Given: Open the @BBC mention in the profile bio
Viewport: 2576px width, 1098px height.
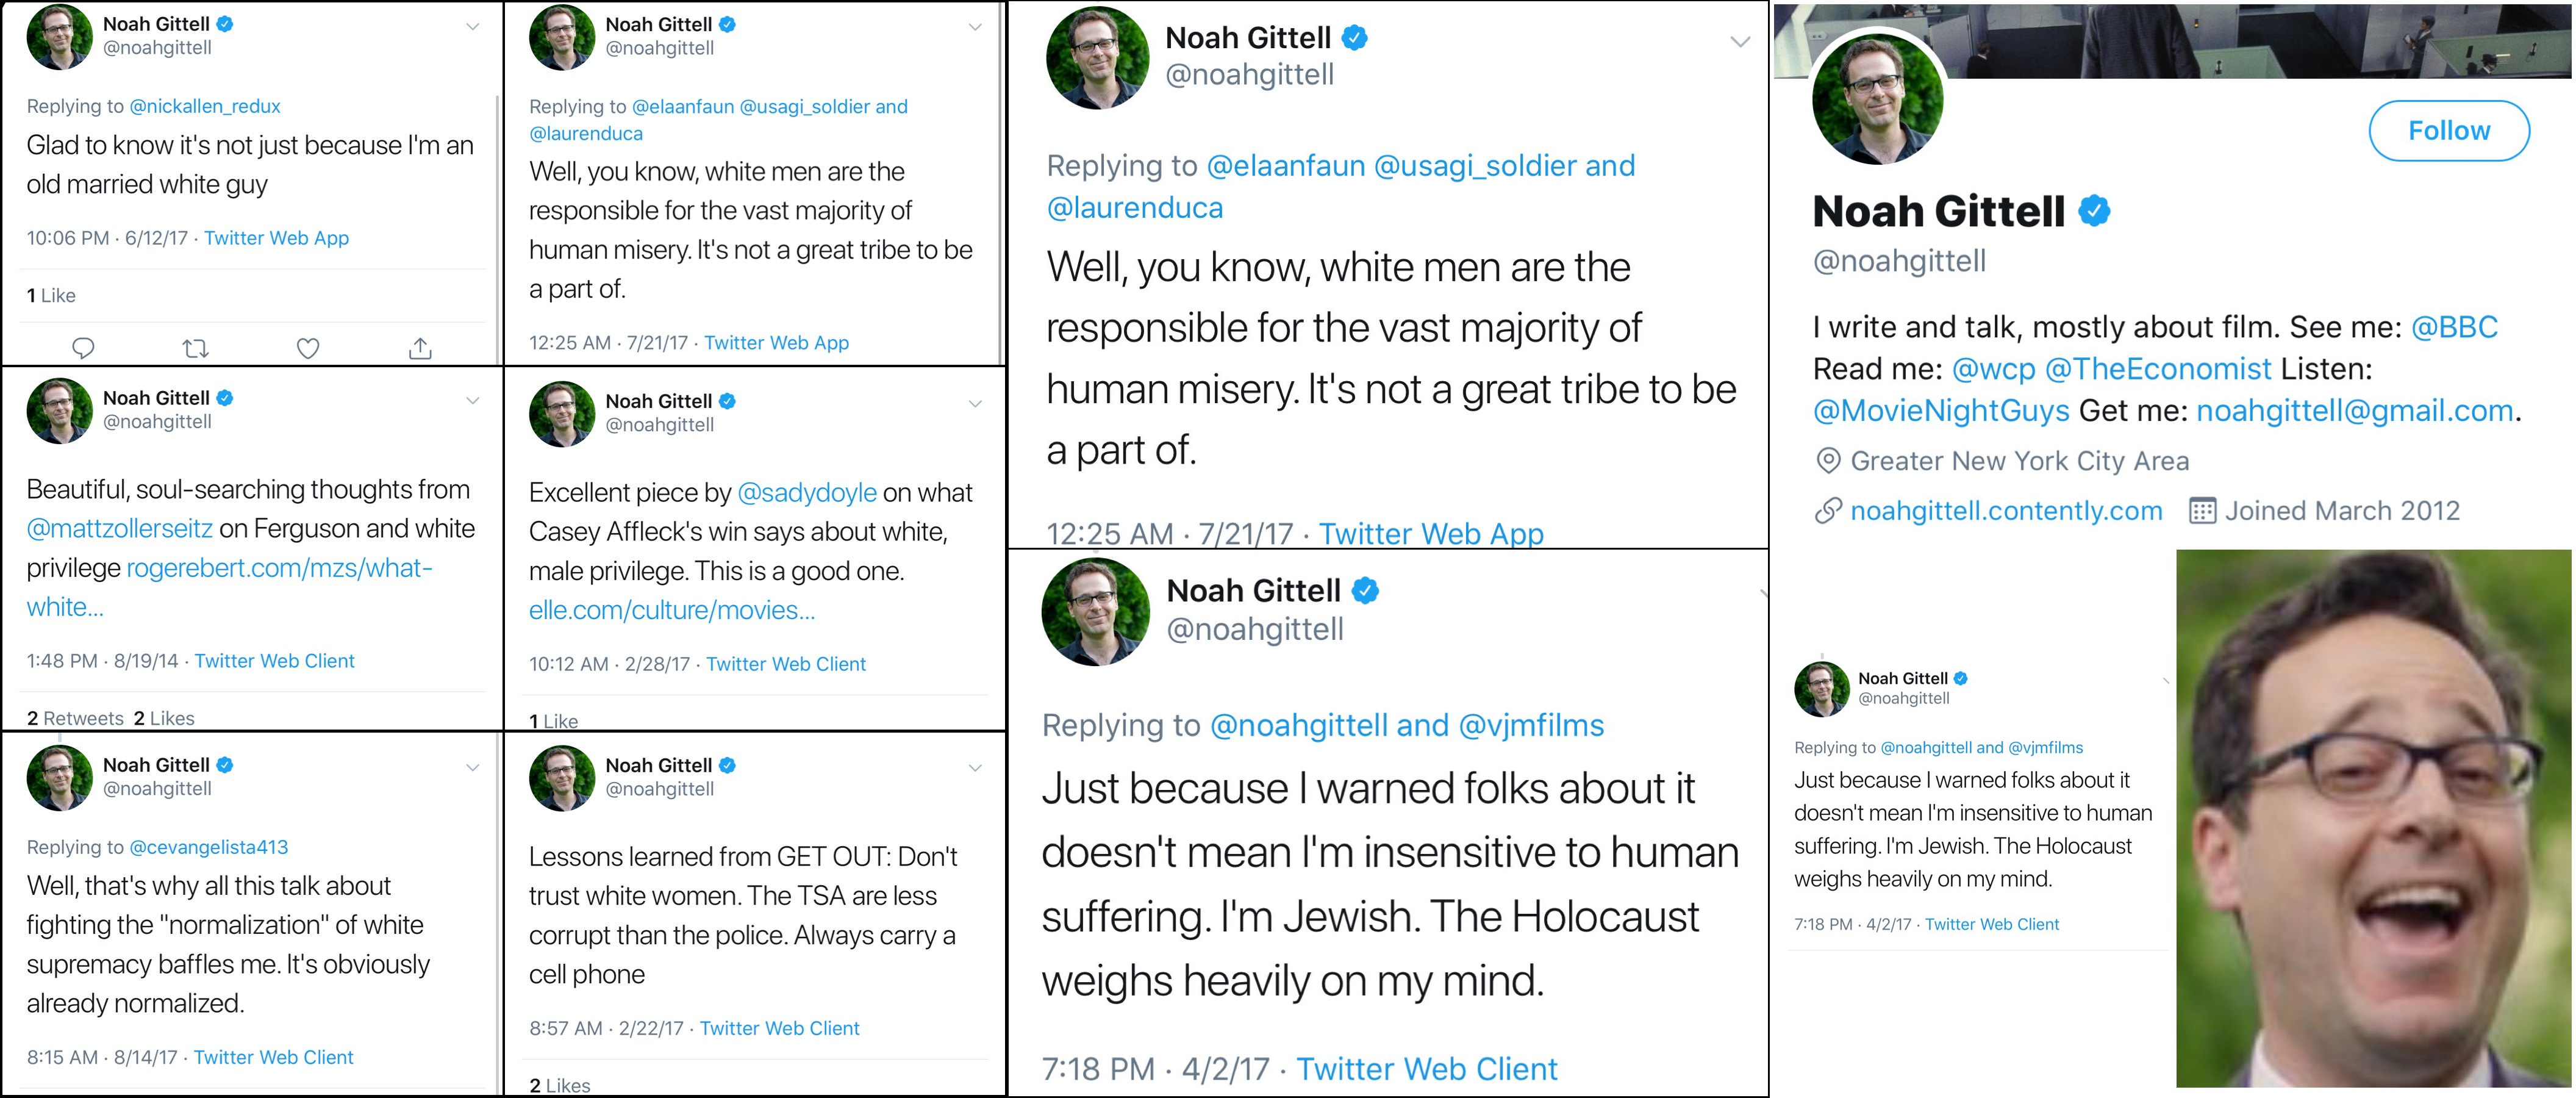Looking at the screenshot, I should [2454, 327].
